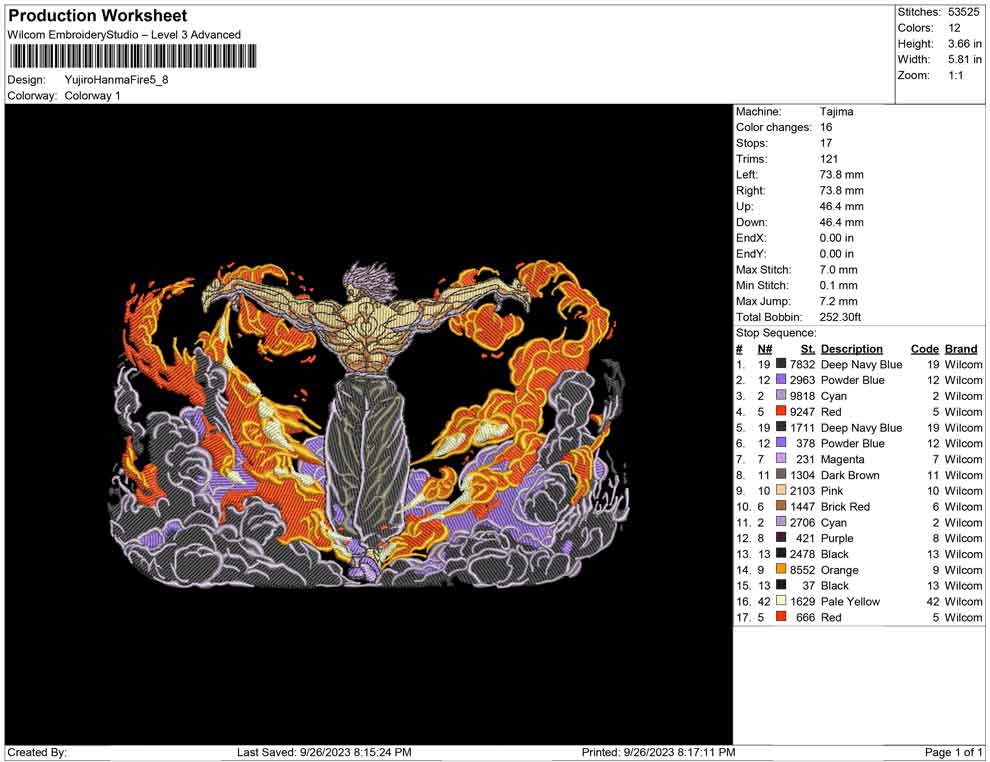Select the Code column header
This screenshot has height=762, width=990.
924,349
